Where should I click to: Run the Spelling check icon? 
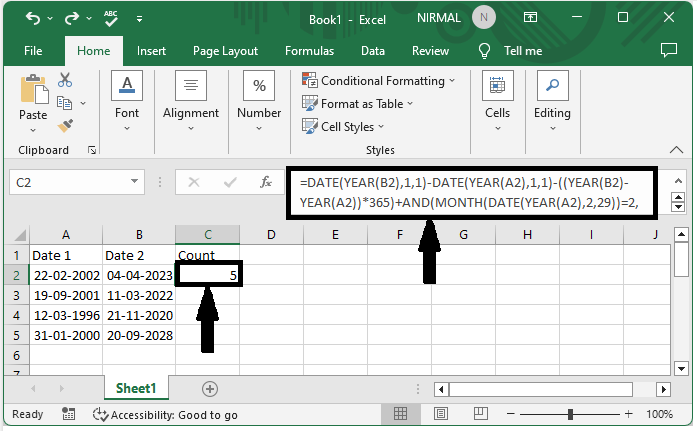(x=111, y=18)
